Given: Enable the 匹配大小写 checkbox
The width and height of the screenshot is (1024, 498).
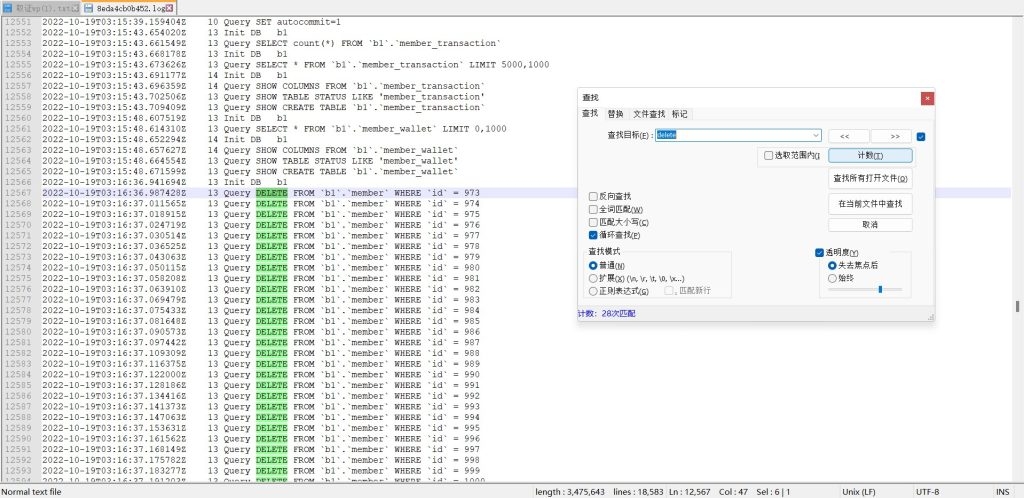Looking at the screenshot, I should (594, 222).
